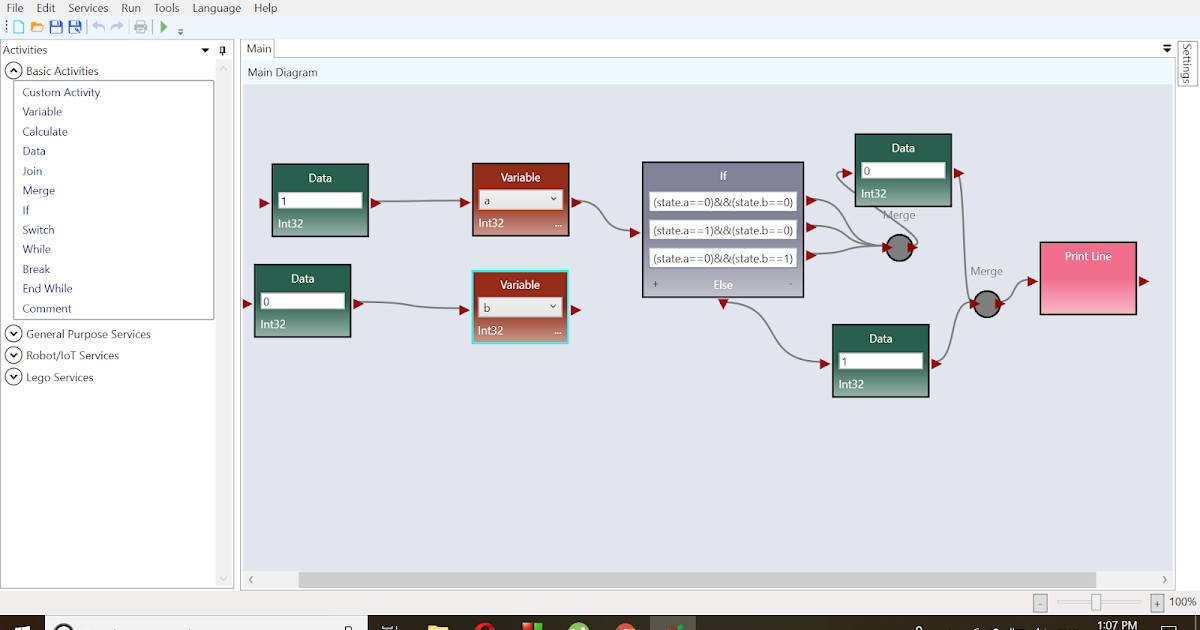
Task: Open an existing project file
Action: coord(37,27)
